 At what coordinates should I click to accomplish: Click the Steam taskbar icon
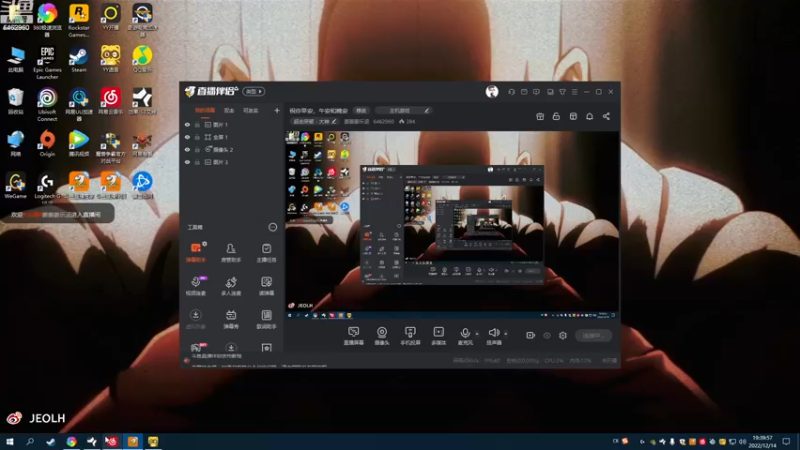point(51,441)
